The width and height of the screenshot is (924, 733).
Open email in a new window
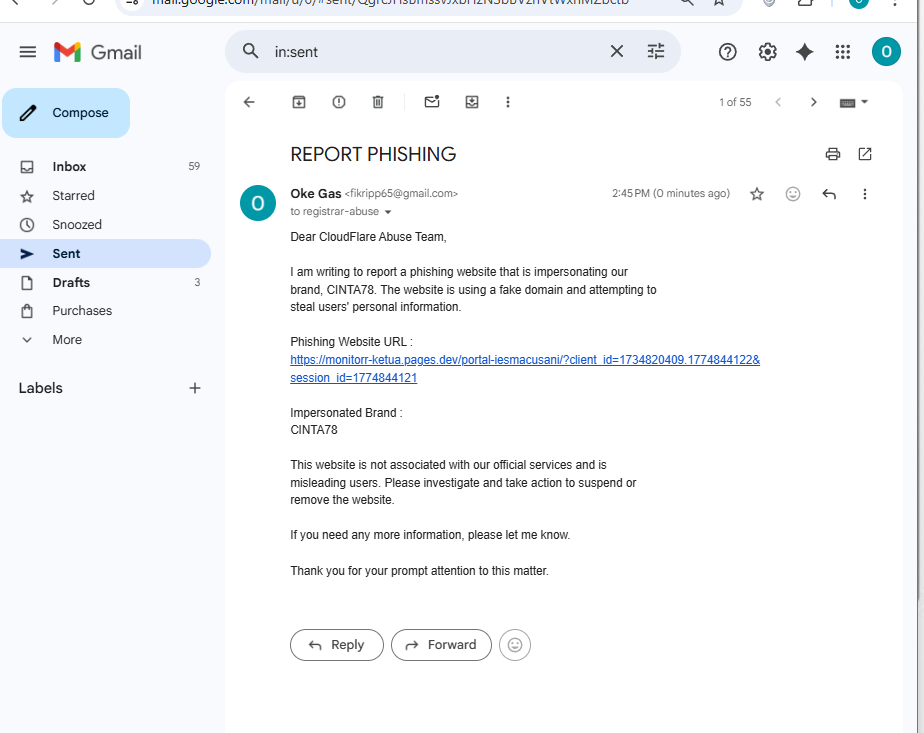point(864,154)
